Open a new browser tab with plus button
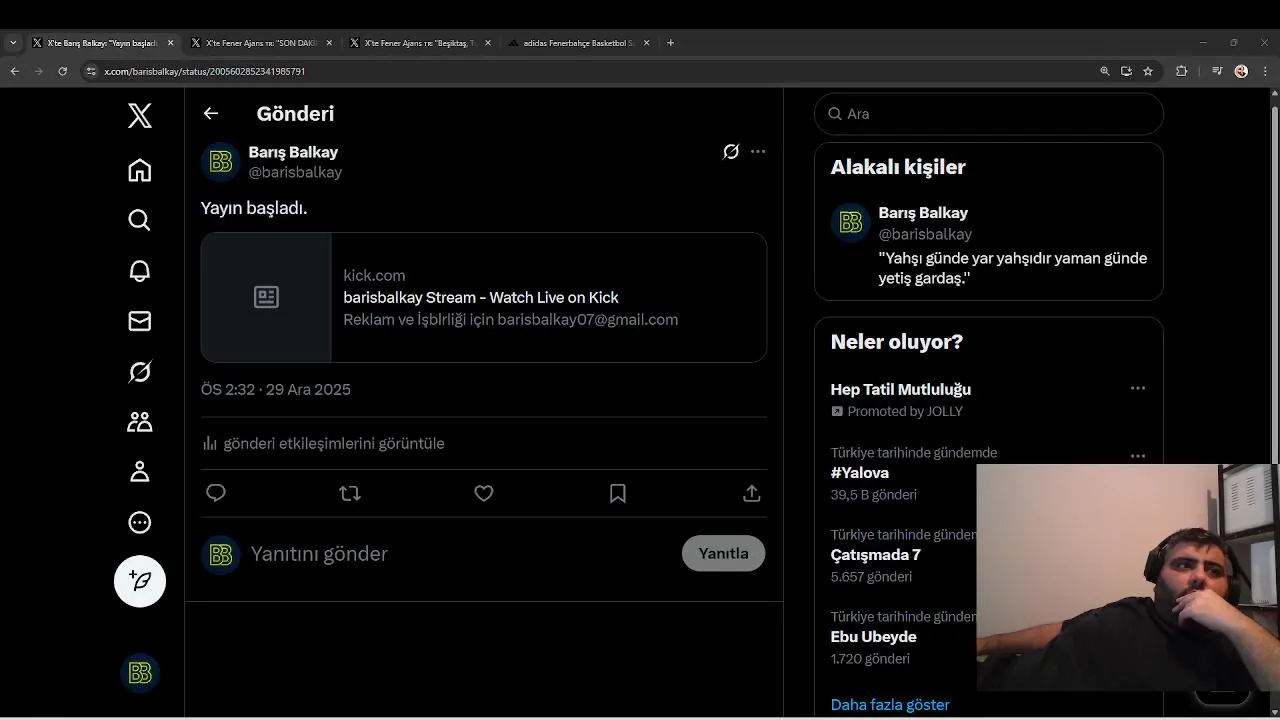 pos(670,43)
